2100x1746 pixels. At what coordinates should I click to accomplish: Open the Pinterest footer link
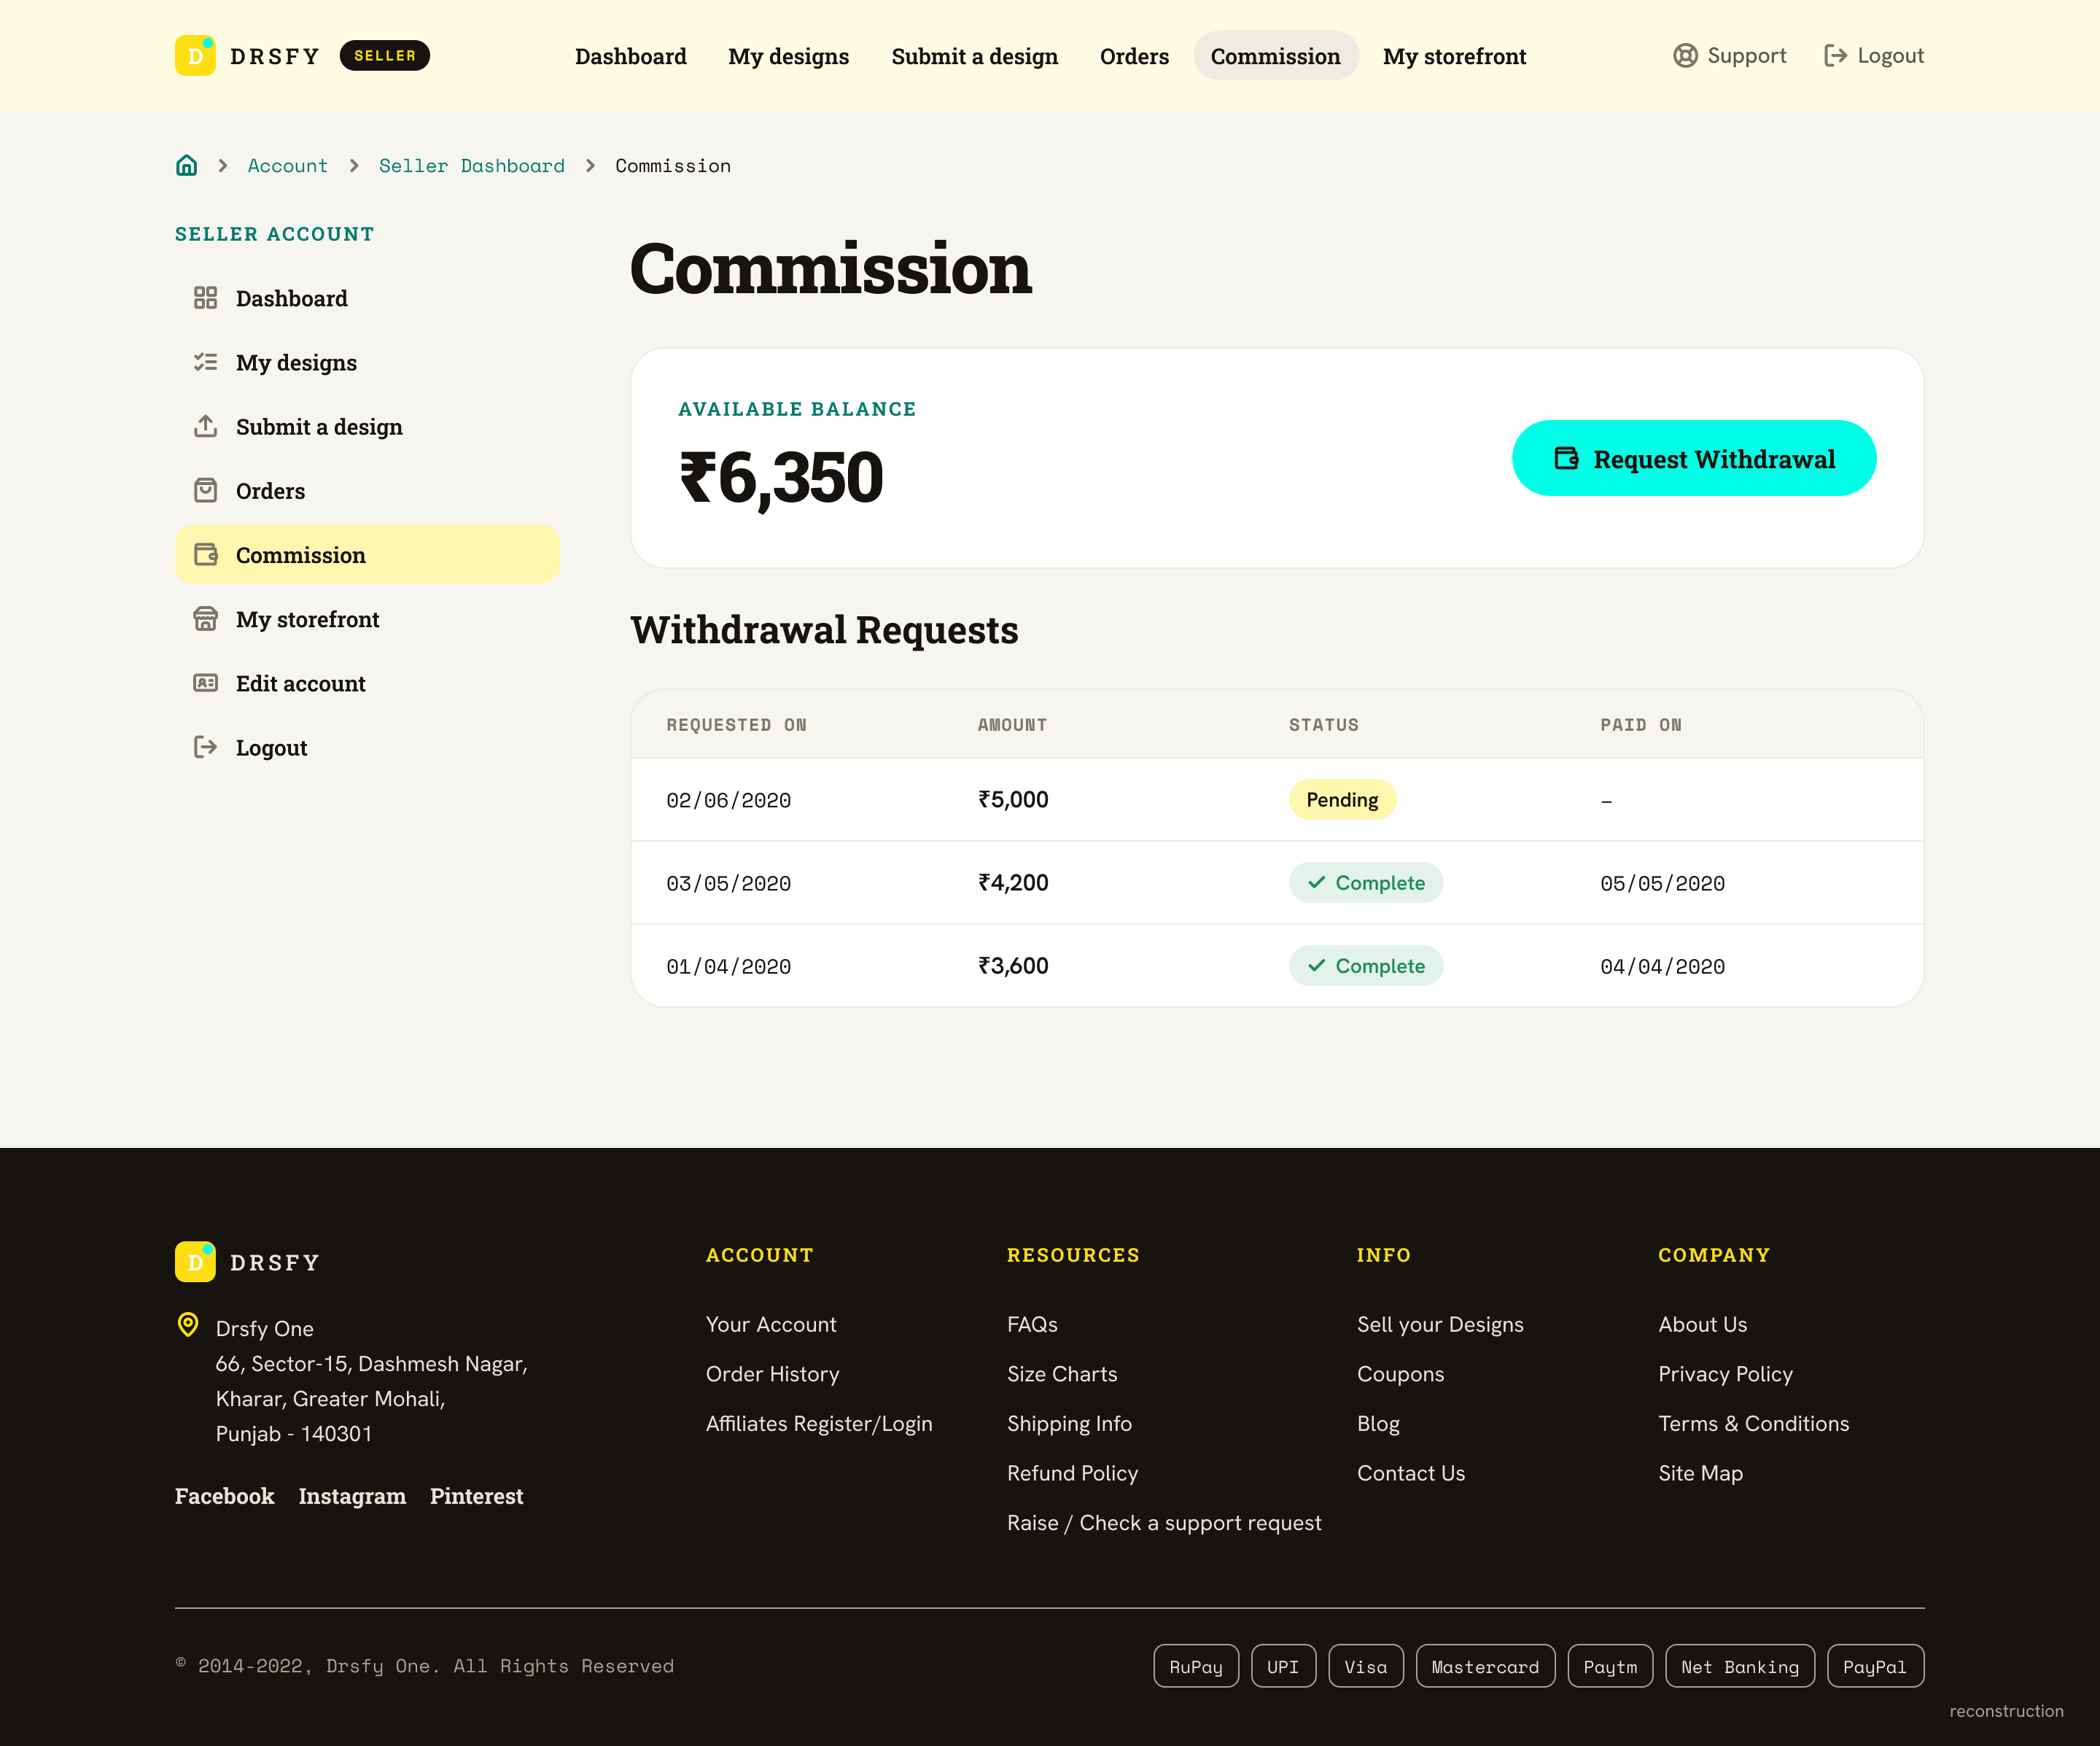point(477,1496)
